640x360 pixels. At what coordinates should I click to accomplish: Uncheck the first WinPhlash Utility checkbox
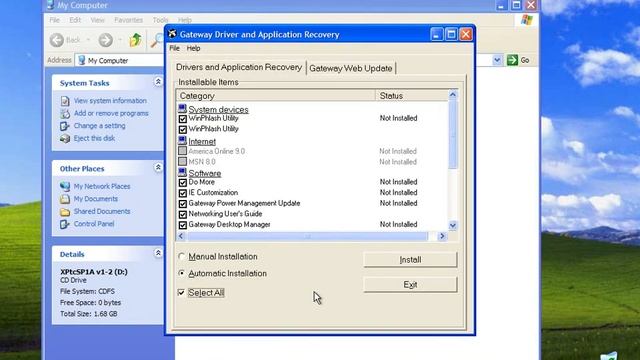[x=182, y=119]
